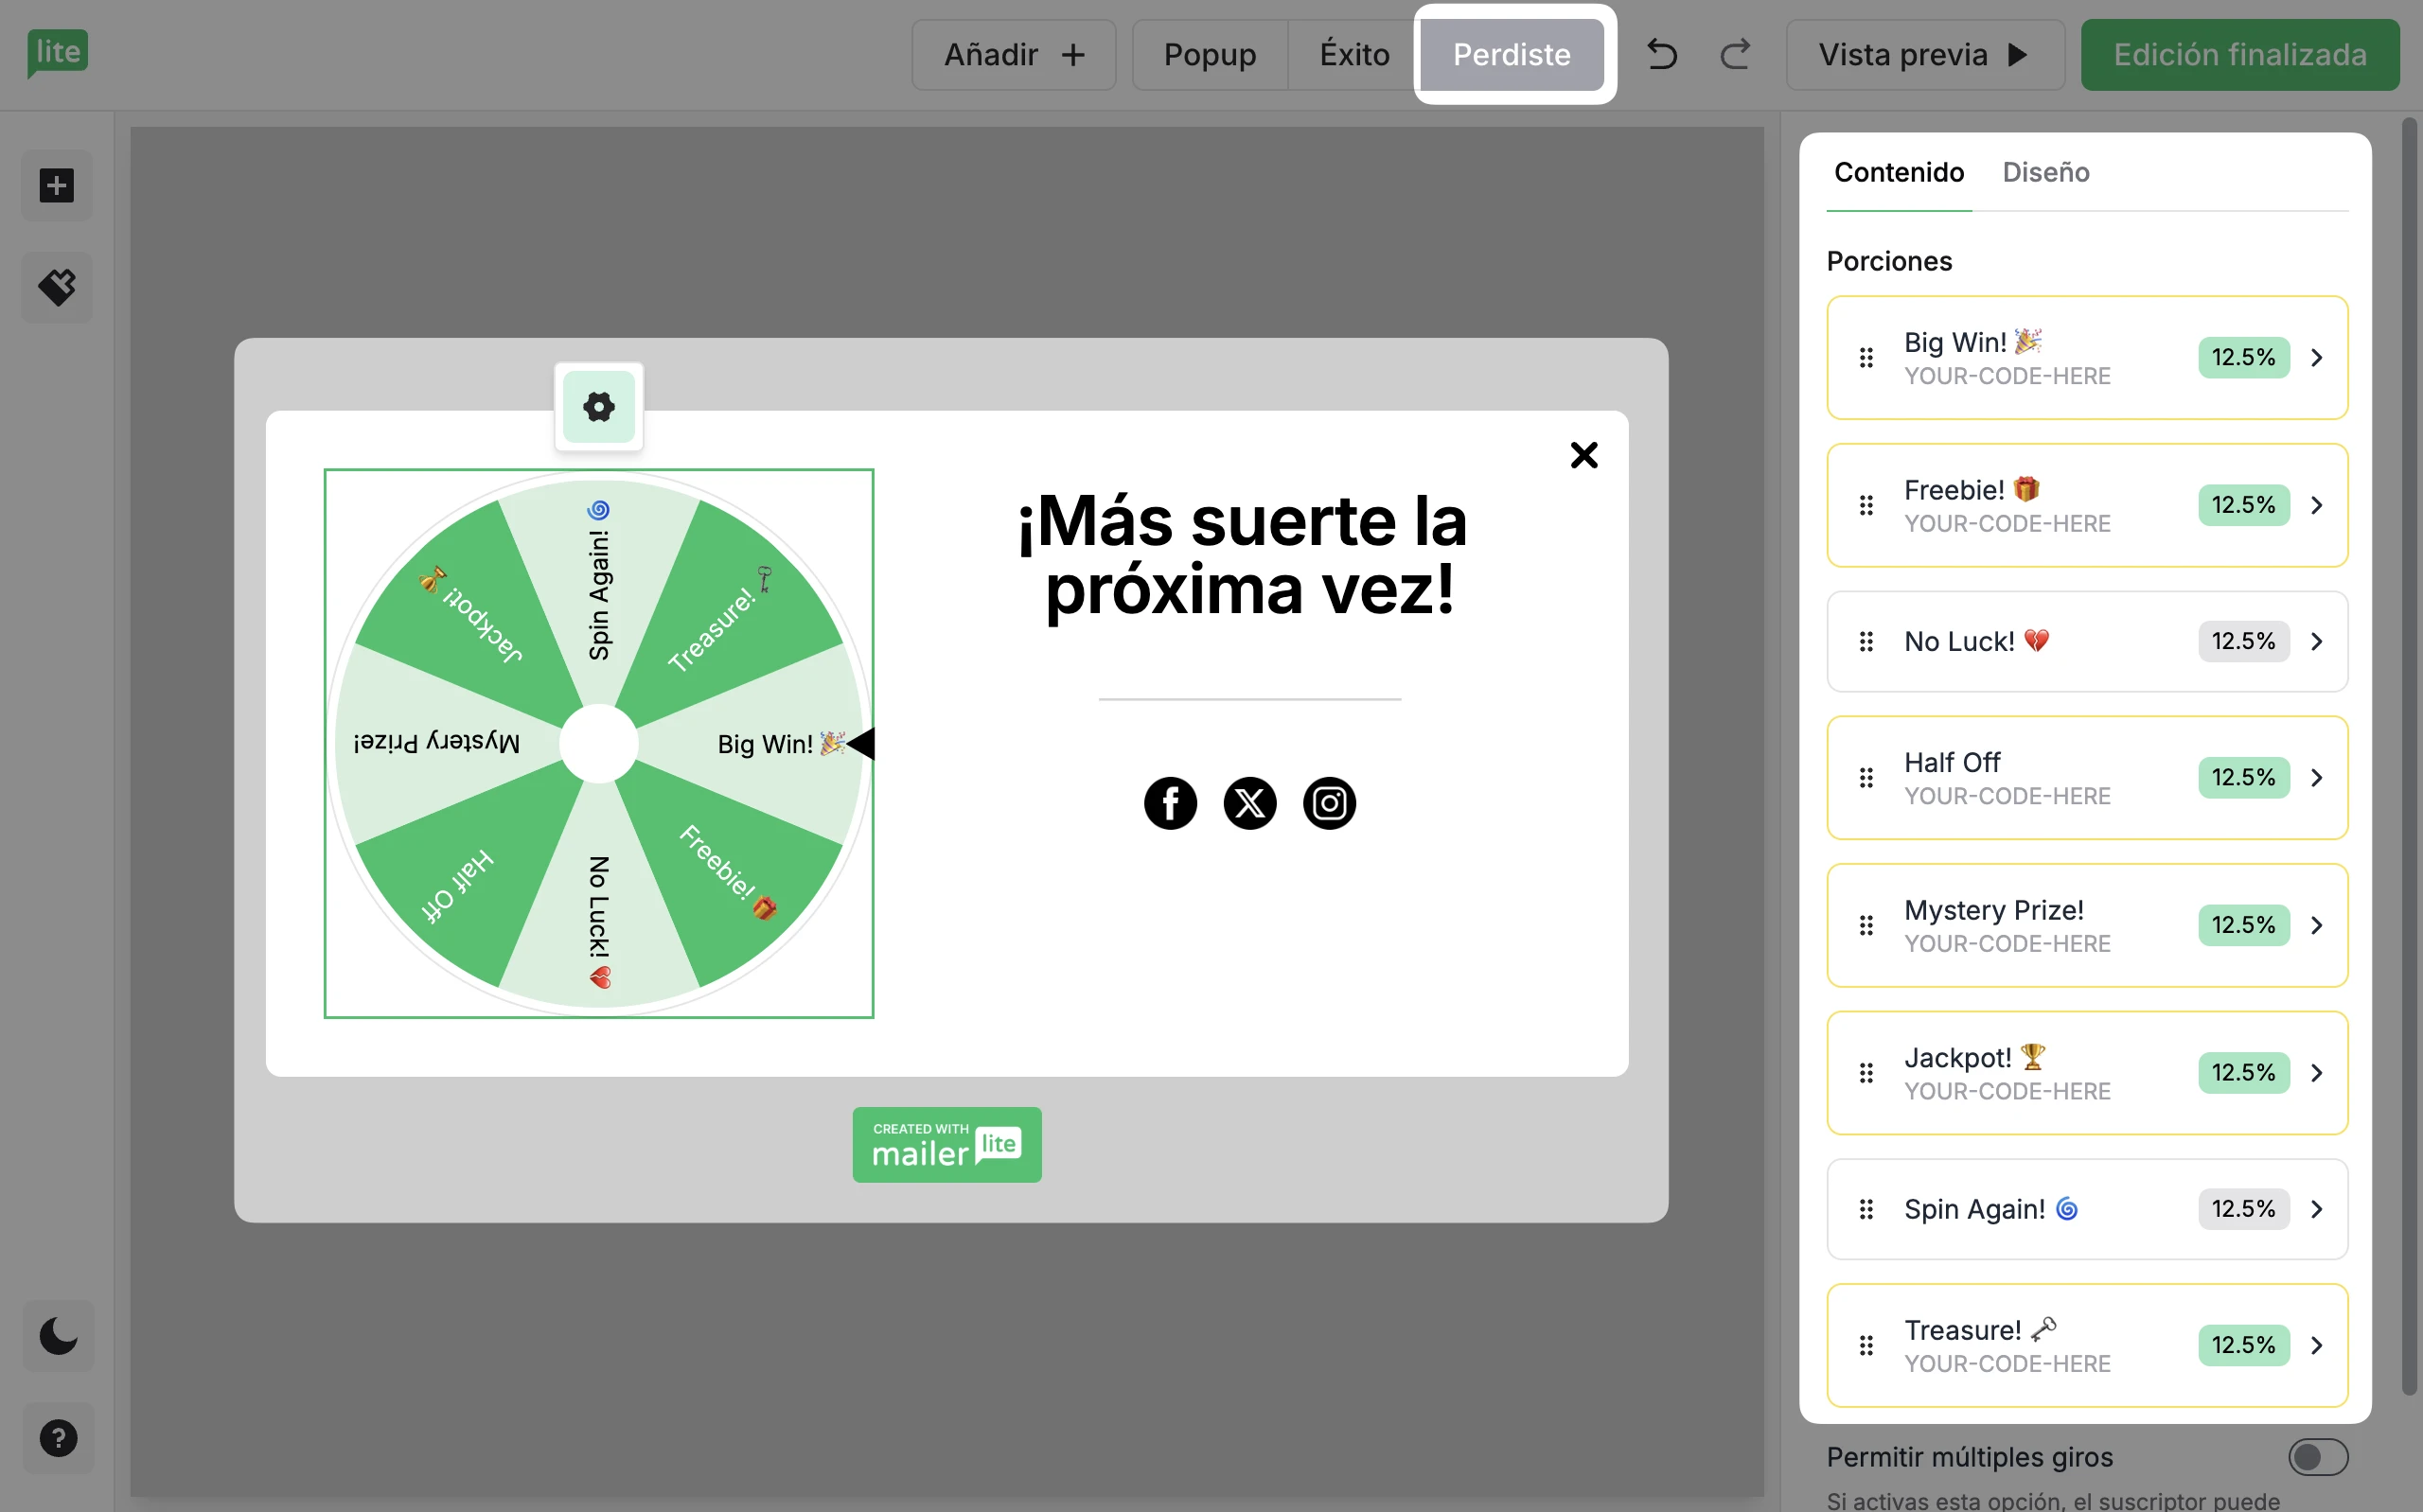This screenshot has height=1512, width=2423.
Task: Click the X (Twitter) social icon
Action: (x=1249, y=803)
